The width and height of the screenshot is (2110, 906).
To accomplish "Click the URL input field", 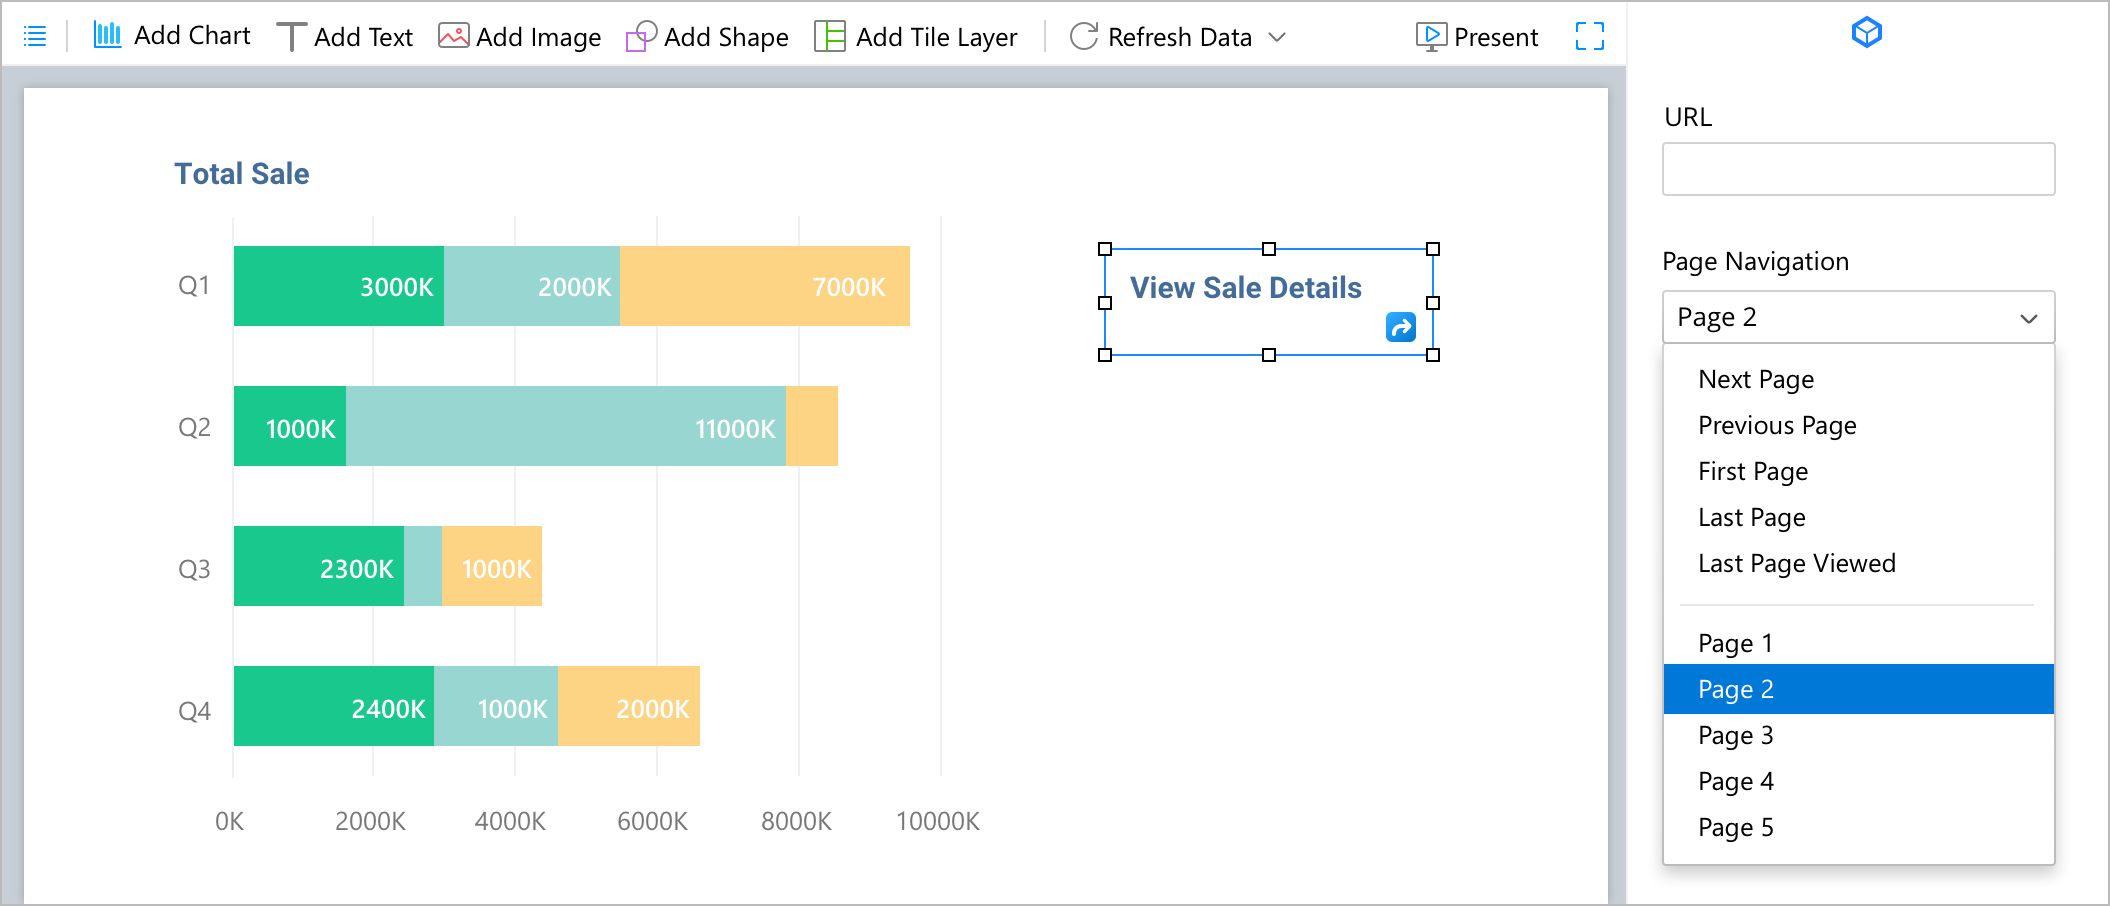I will click(1858, 169).
